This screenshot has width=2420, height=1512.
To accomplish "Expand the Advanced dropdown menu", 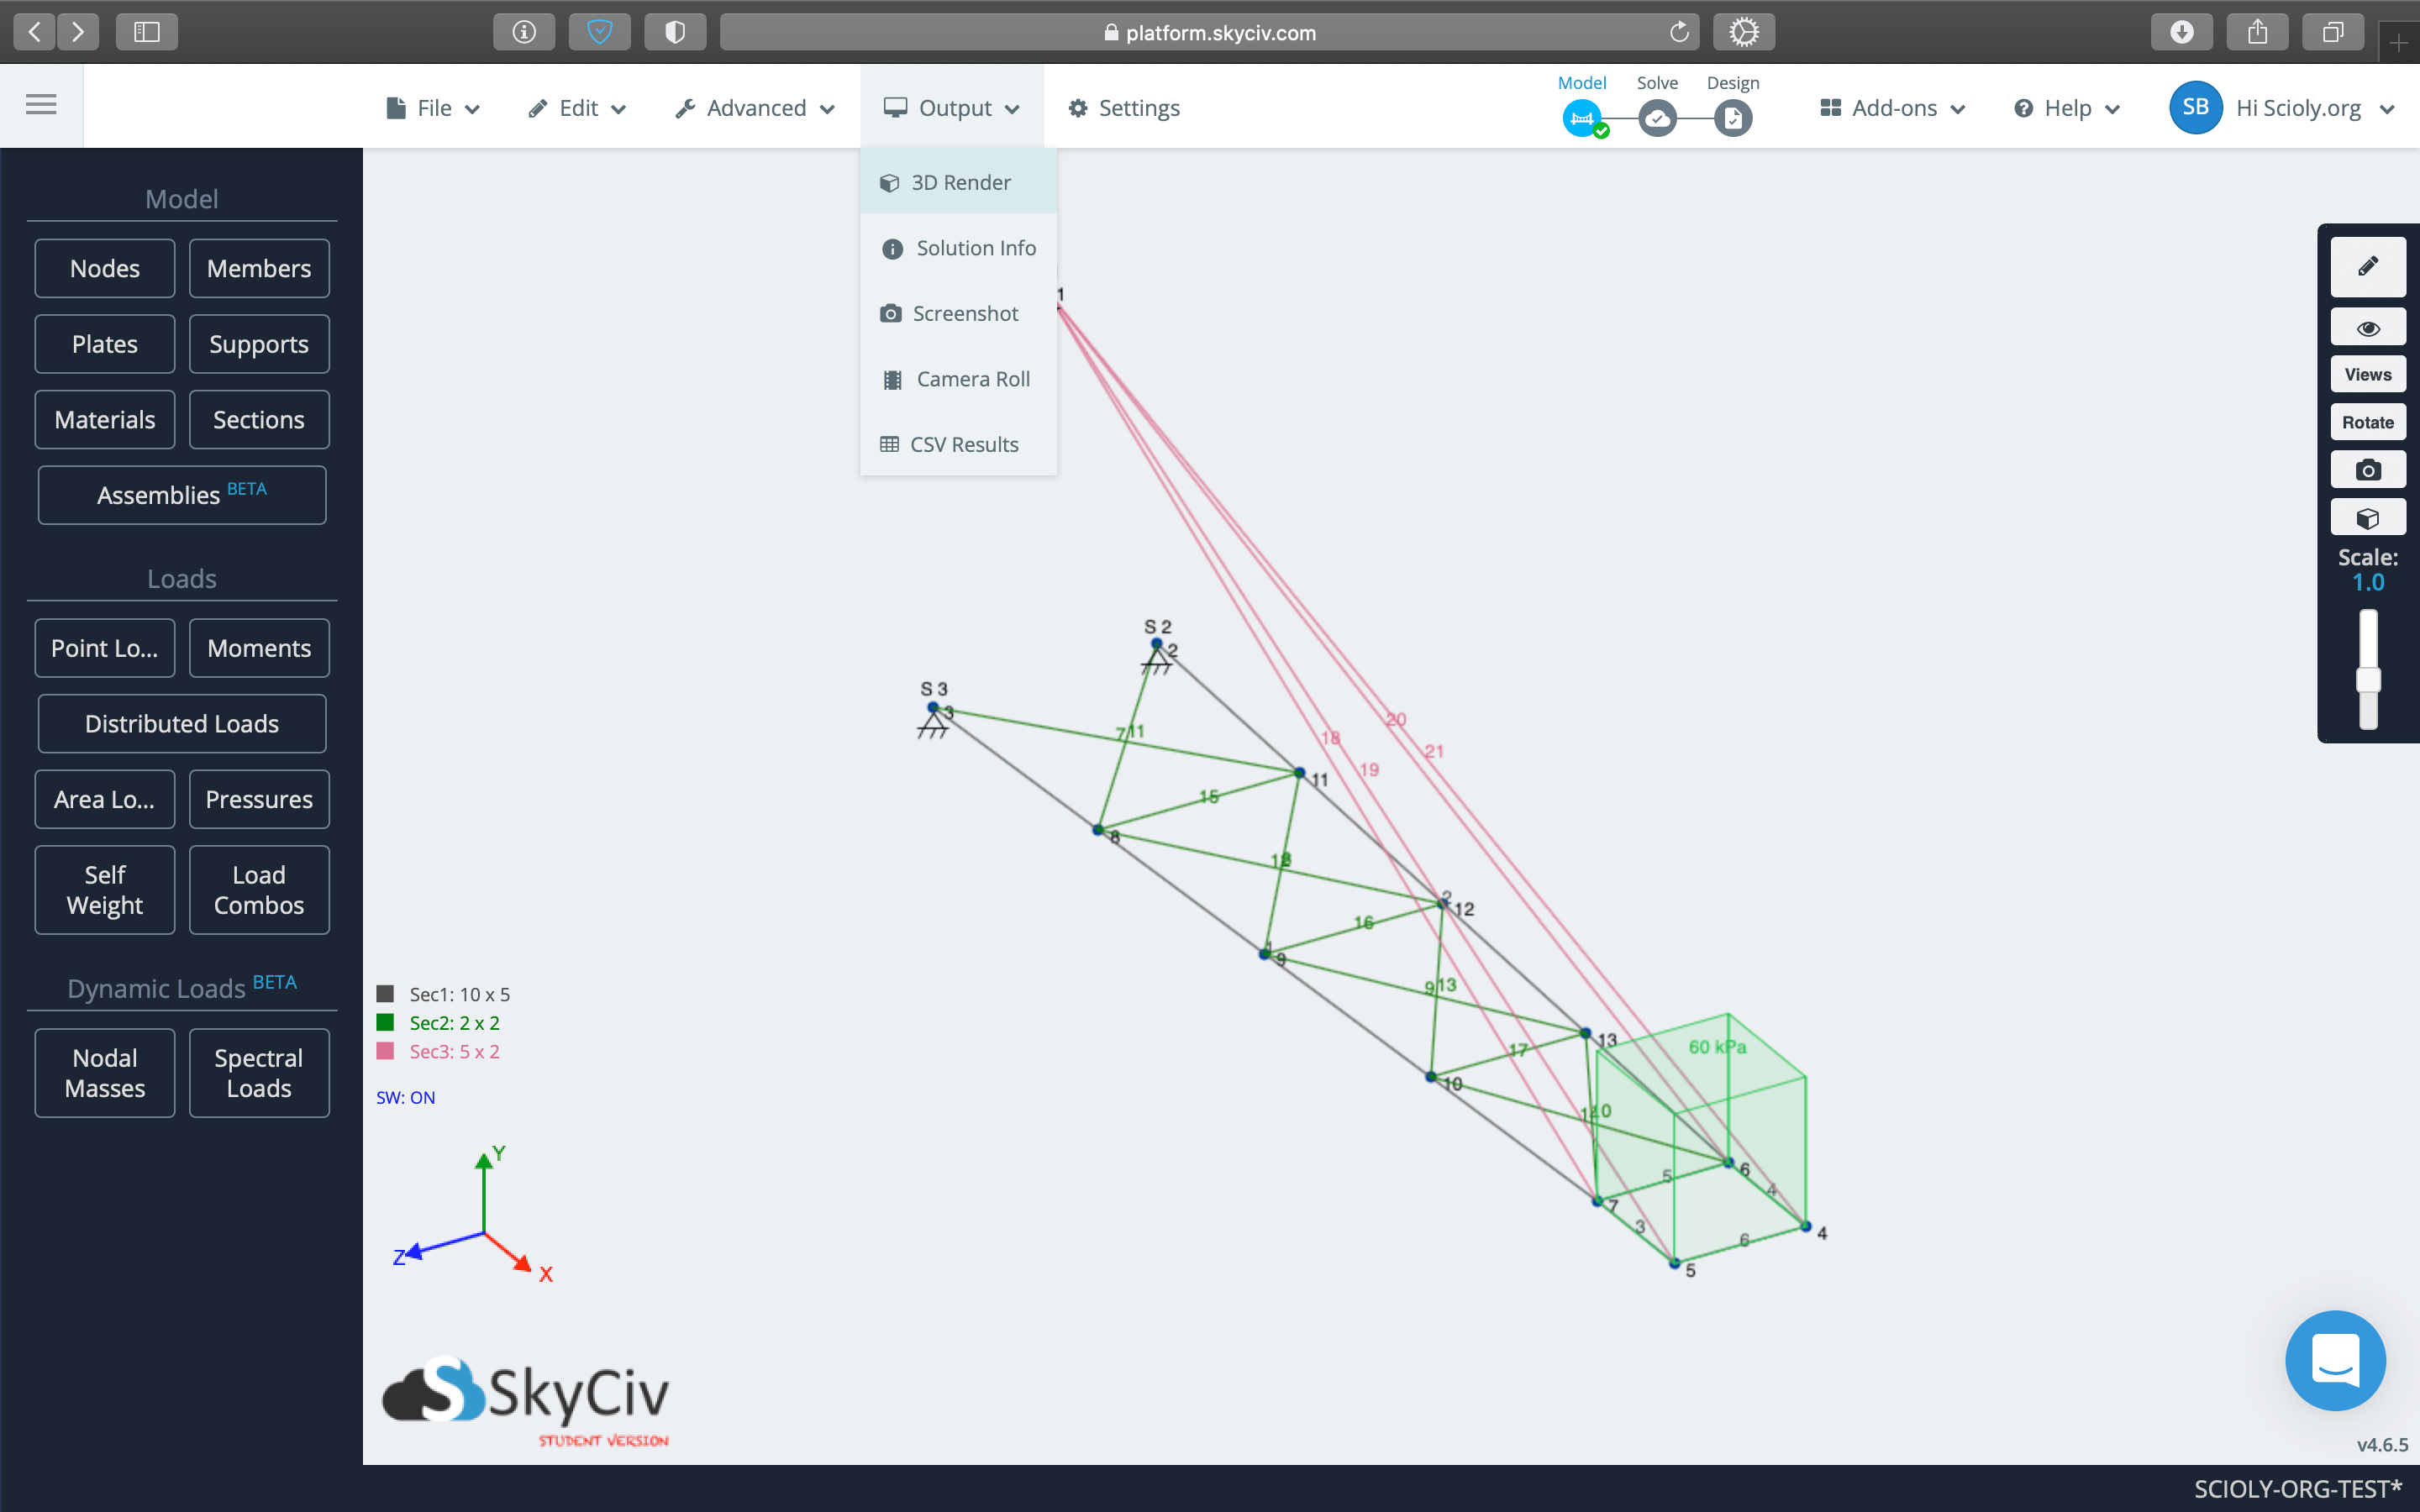I will 755,108.
